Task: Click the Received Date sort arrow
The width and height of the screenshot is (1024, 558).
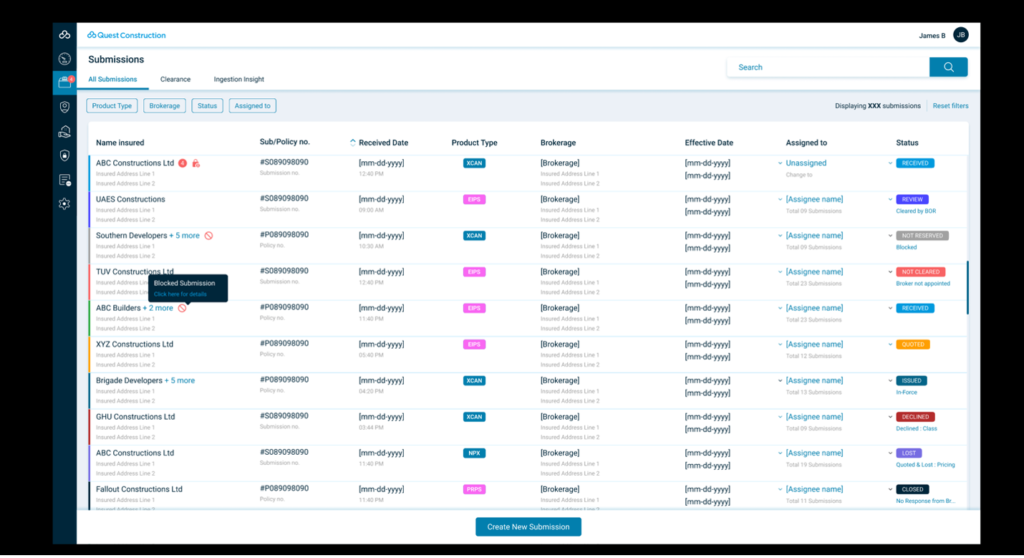Action: tap(353, 142)
